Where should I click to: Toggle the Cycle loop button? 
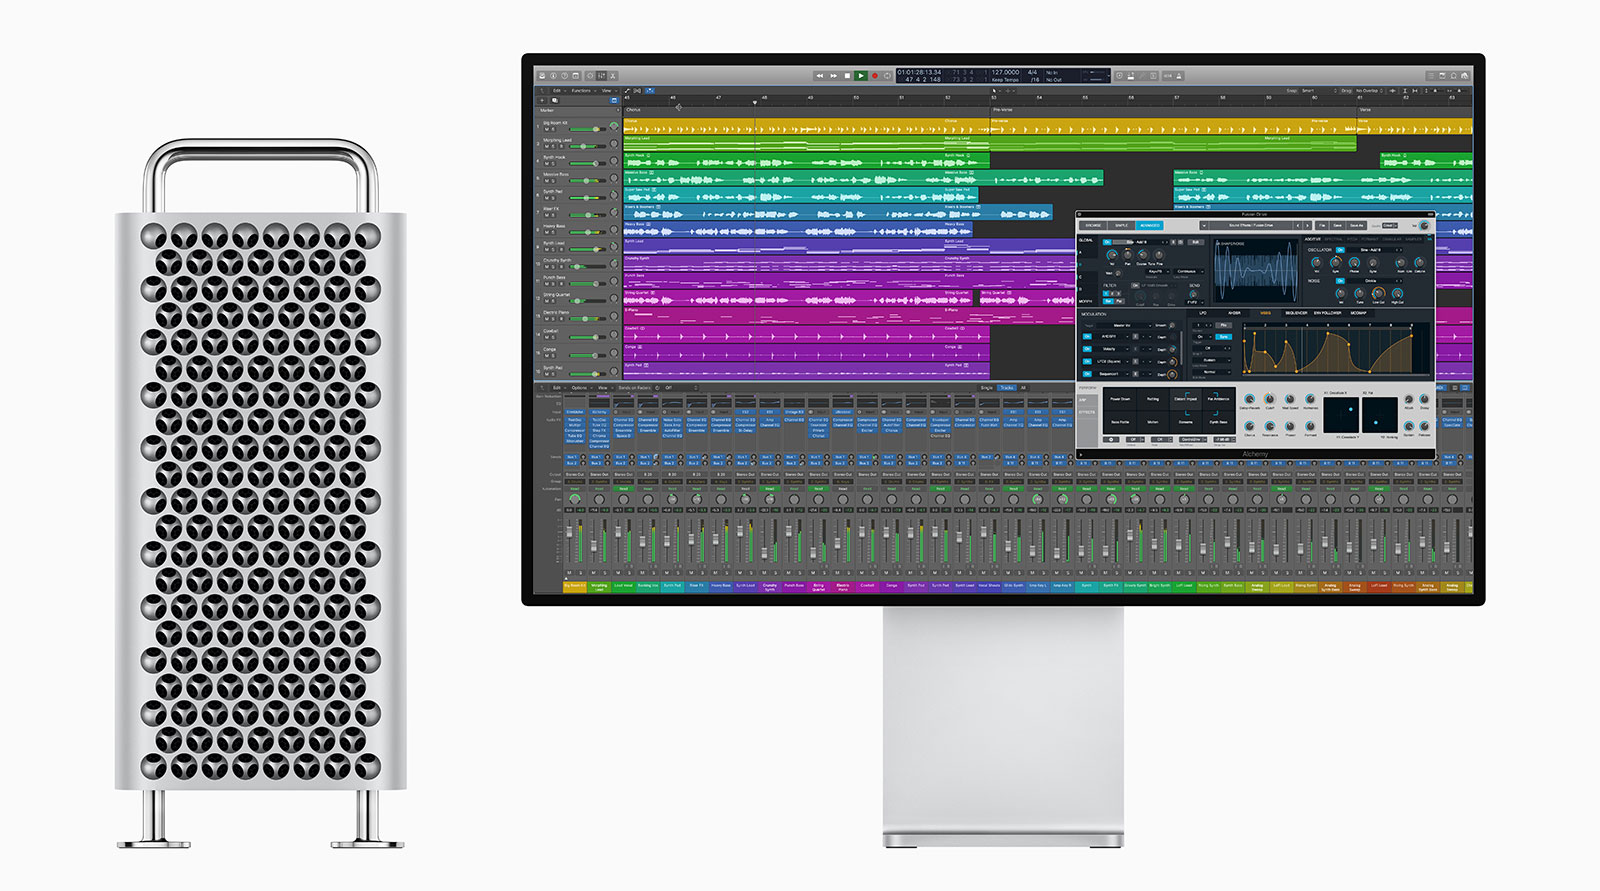pos(887,76)
